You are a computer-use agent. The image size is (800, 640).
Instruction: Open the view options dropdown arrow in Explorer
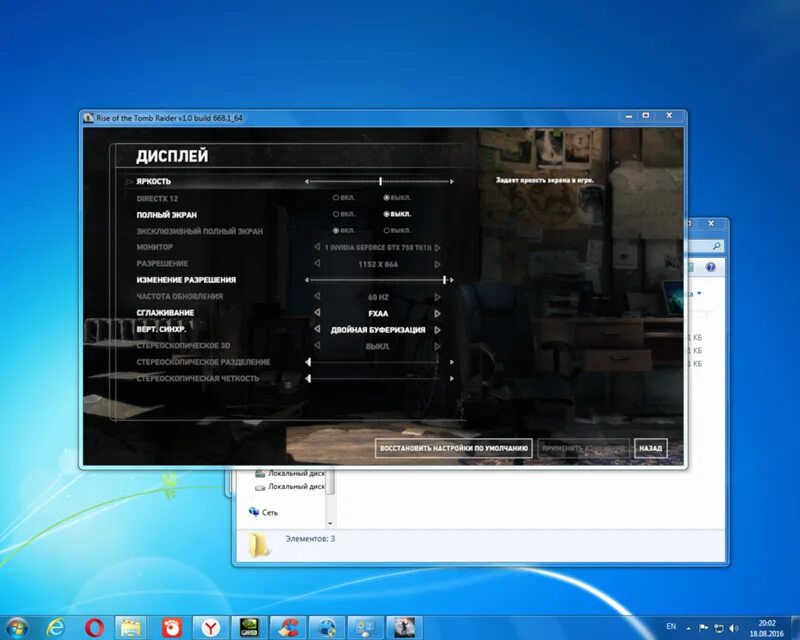tap(699, 293)
